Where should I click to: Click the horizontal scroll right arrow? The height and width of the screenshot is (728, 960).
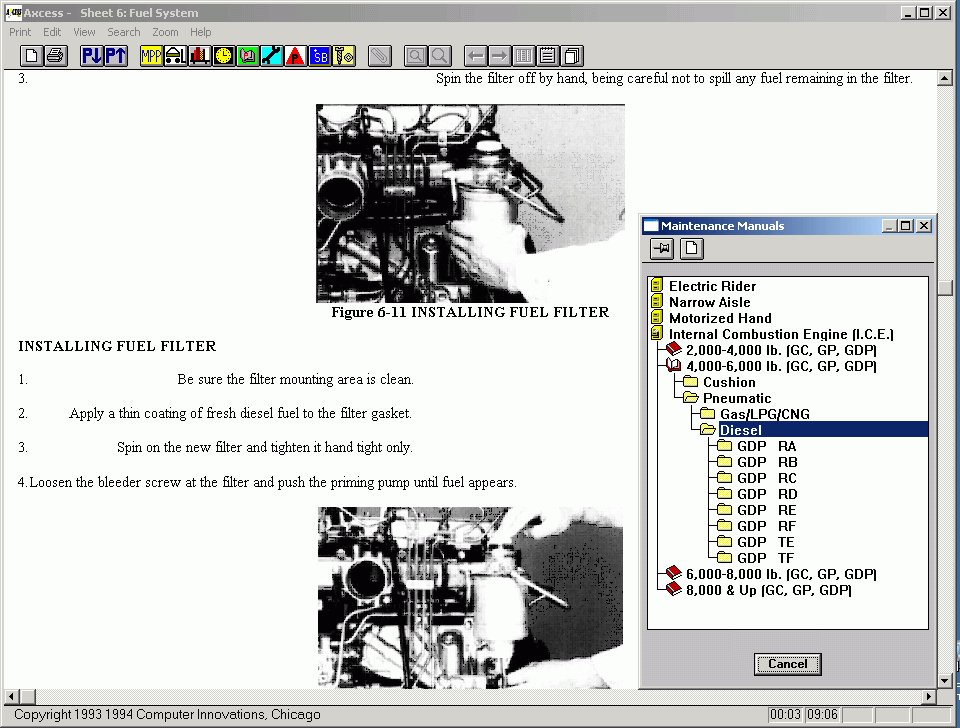[929, 696]
